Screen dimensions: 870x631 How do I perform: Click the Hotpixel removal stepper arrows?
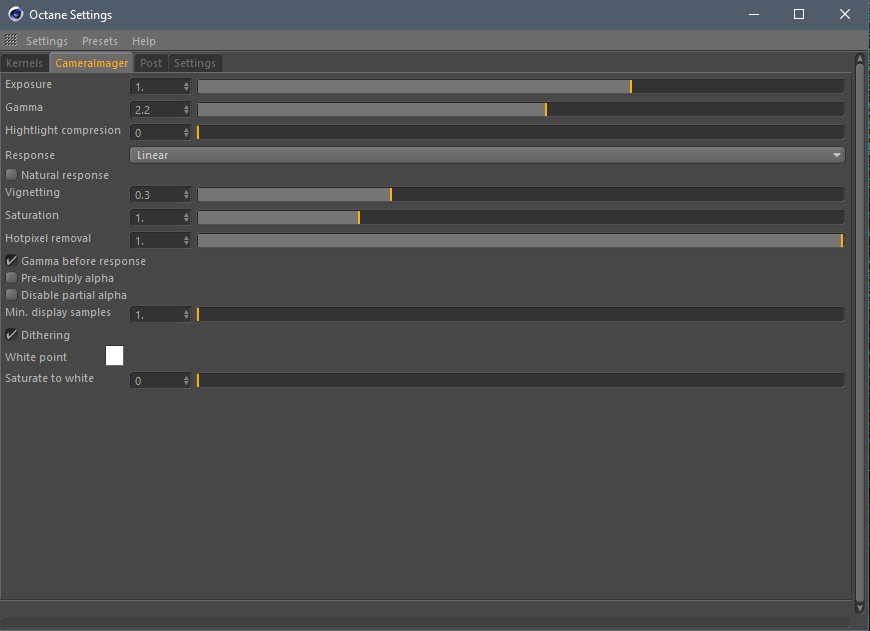186,241
